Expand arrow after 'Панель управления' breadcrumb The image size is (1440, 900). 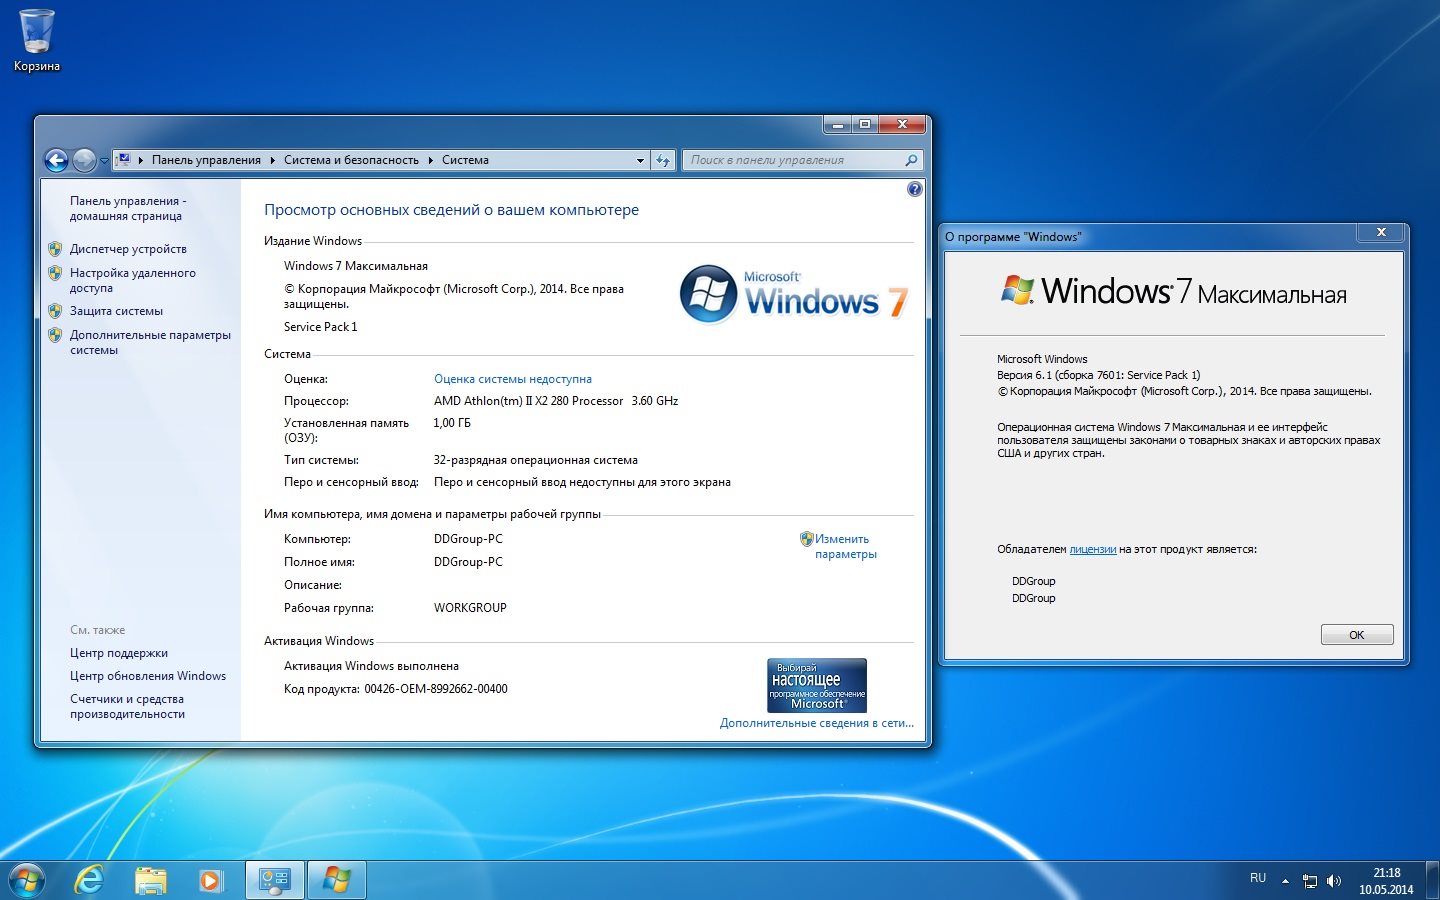pyautogui.click(x=272, y=160)
